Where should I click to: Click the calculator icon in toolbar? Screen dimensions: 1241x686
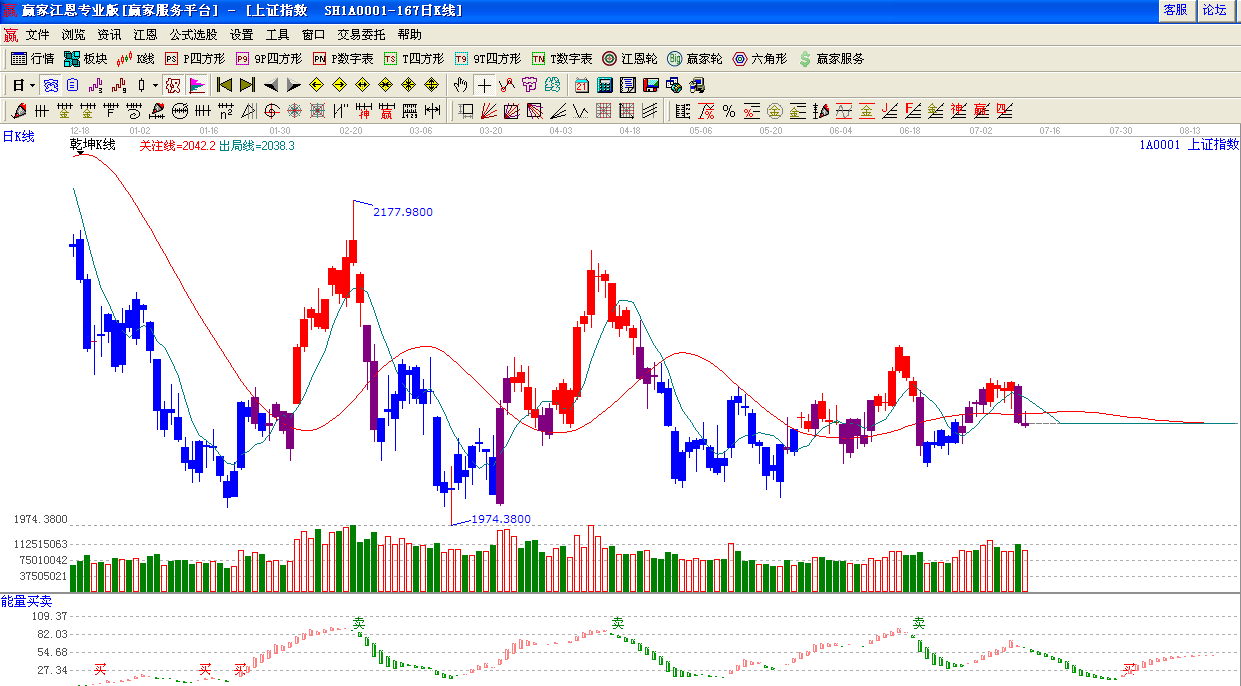click(605, 85)
